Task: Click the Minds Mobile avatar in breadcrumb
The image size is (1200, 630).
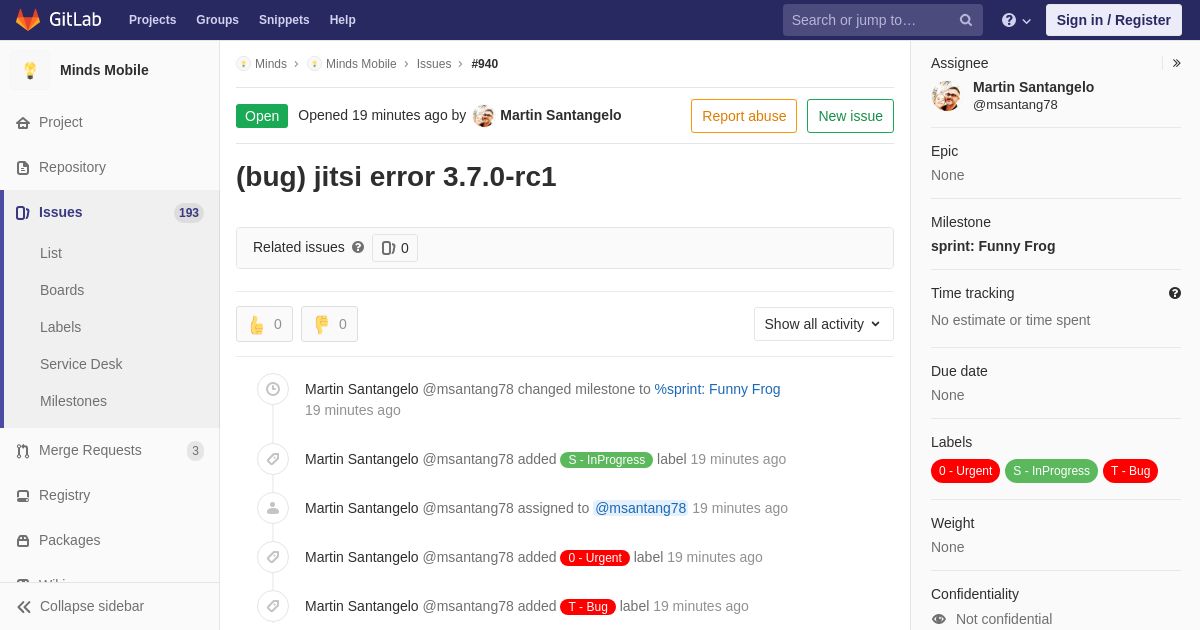Action: coord(314,64)
